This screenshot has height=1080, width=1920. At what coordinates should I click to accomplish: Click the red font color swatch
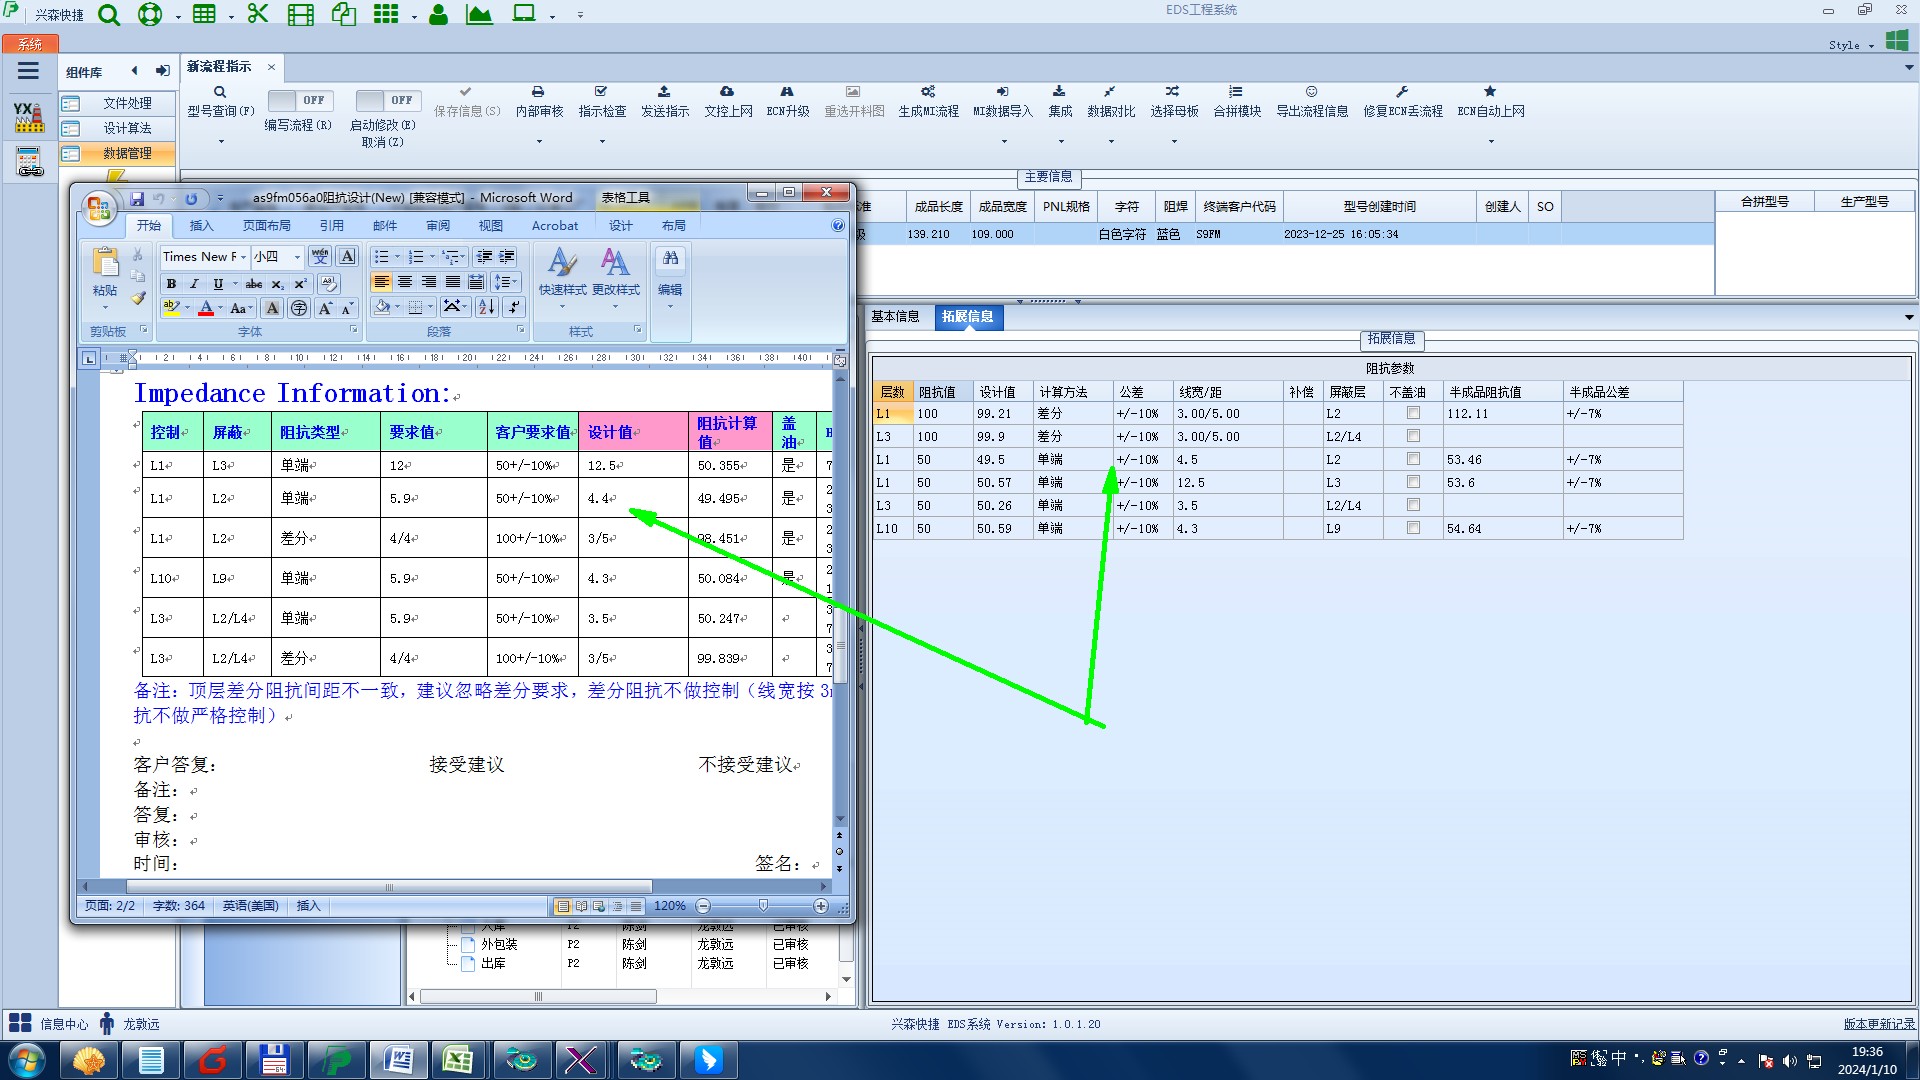206,308
